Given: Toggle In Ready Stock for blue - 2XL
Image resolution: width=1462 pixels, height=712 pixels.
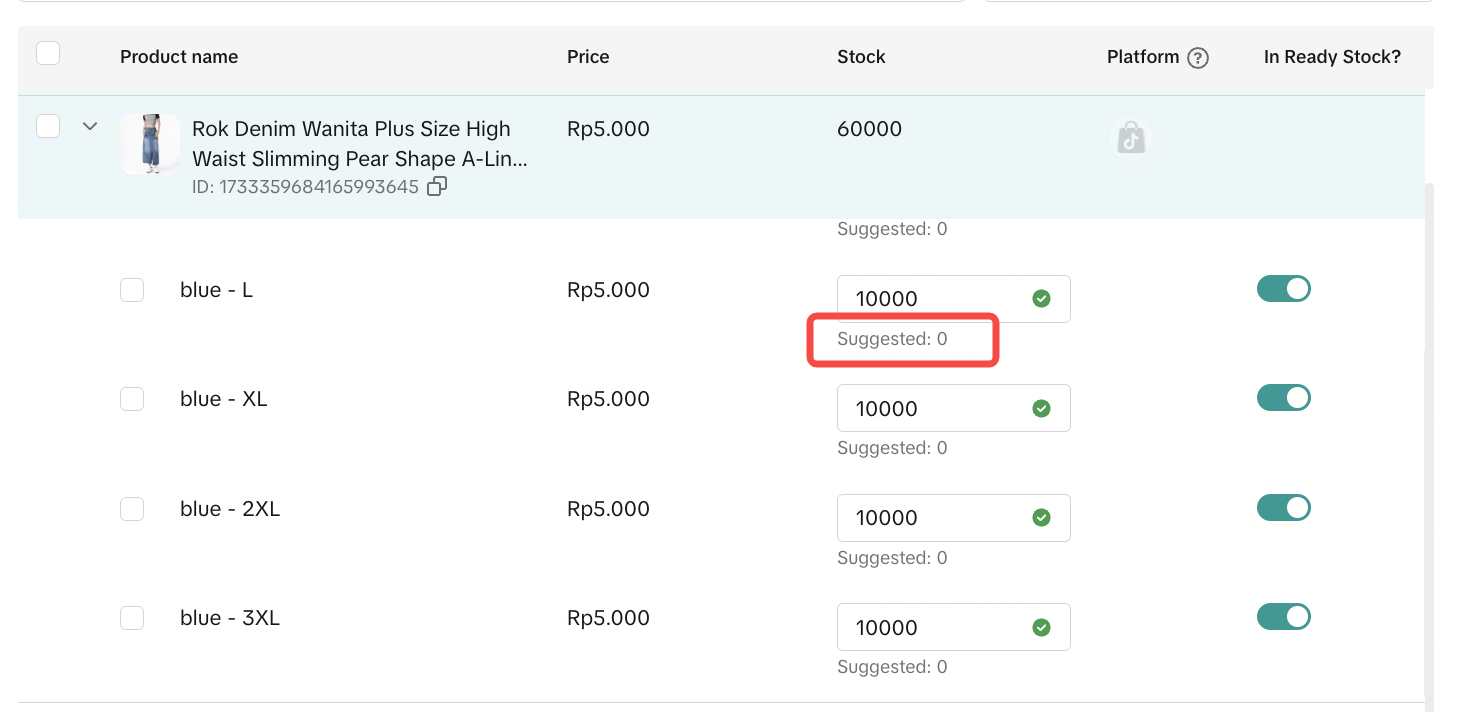Looking at the screenshot, I should pos(1283,508).
